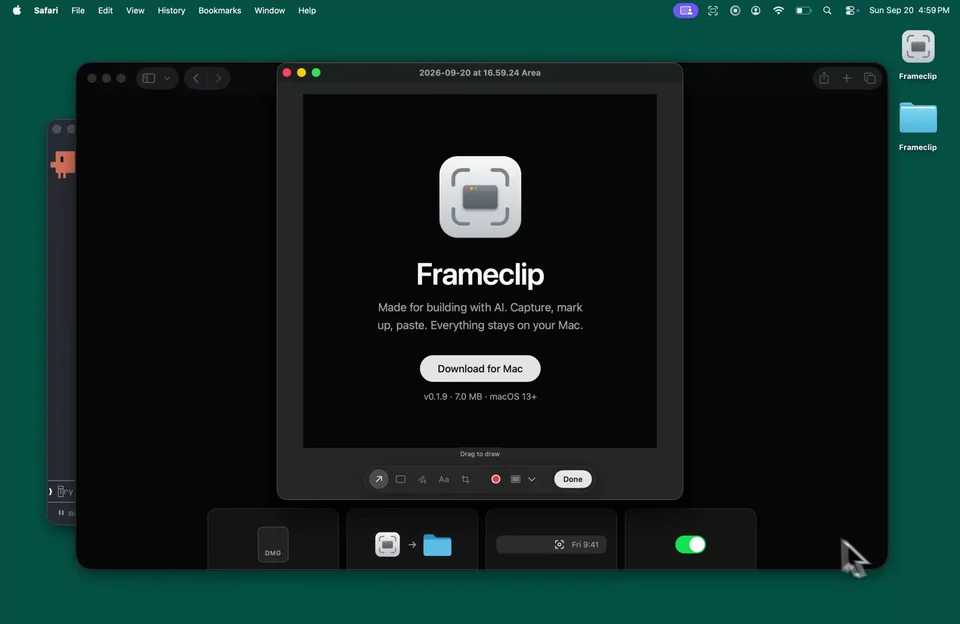Click the purple screen sharing menu bar icon

[x=686, y=10]
